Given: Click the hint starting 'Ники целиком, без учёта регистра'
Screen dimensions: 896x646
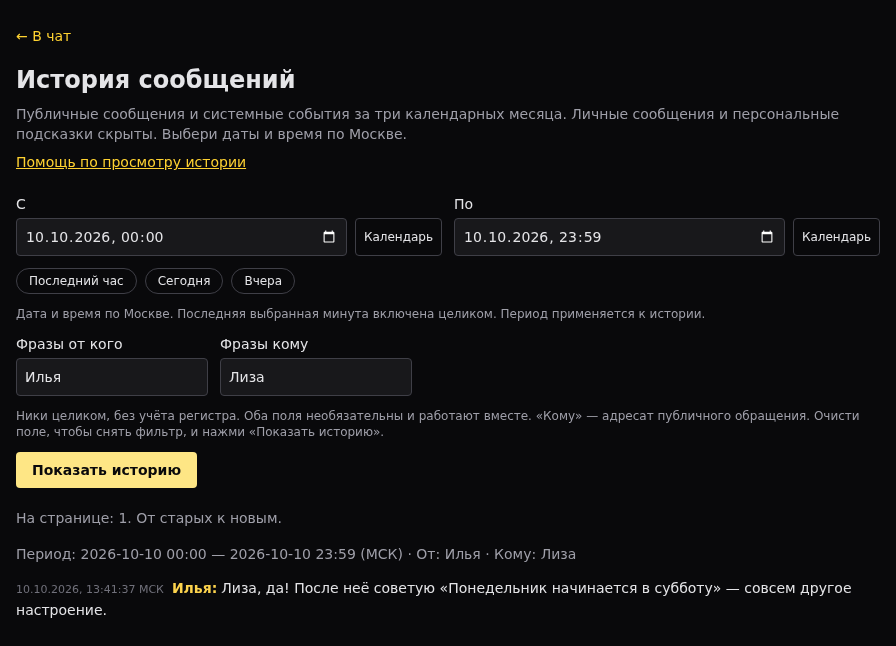Looking at the screenshot, I should pyautogui.click(x=438, y=424).
